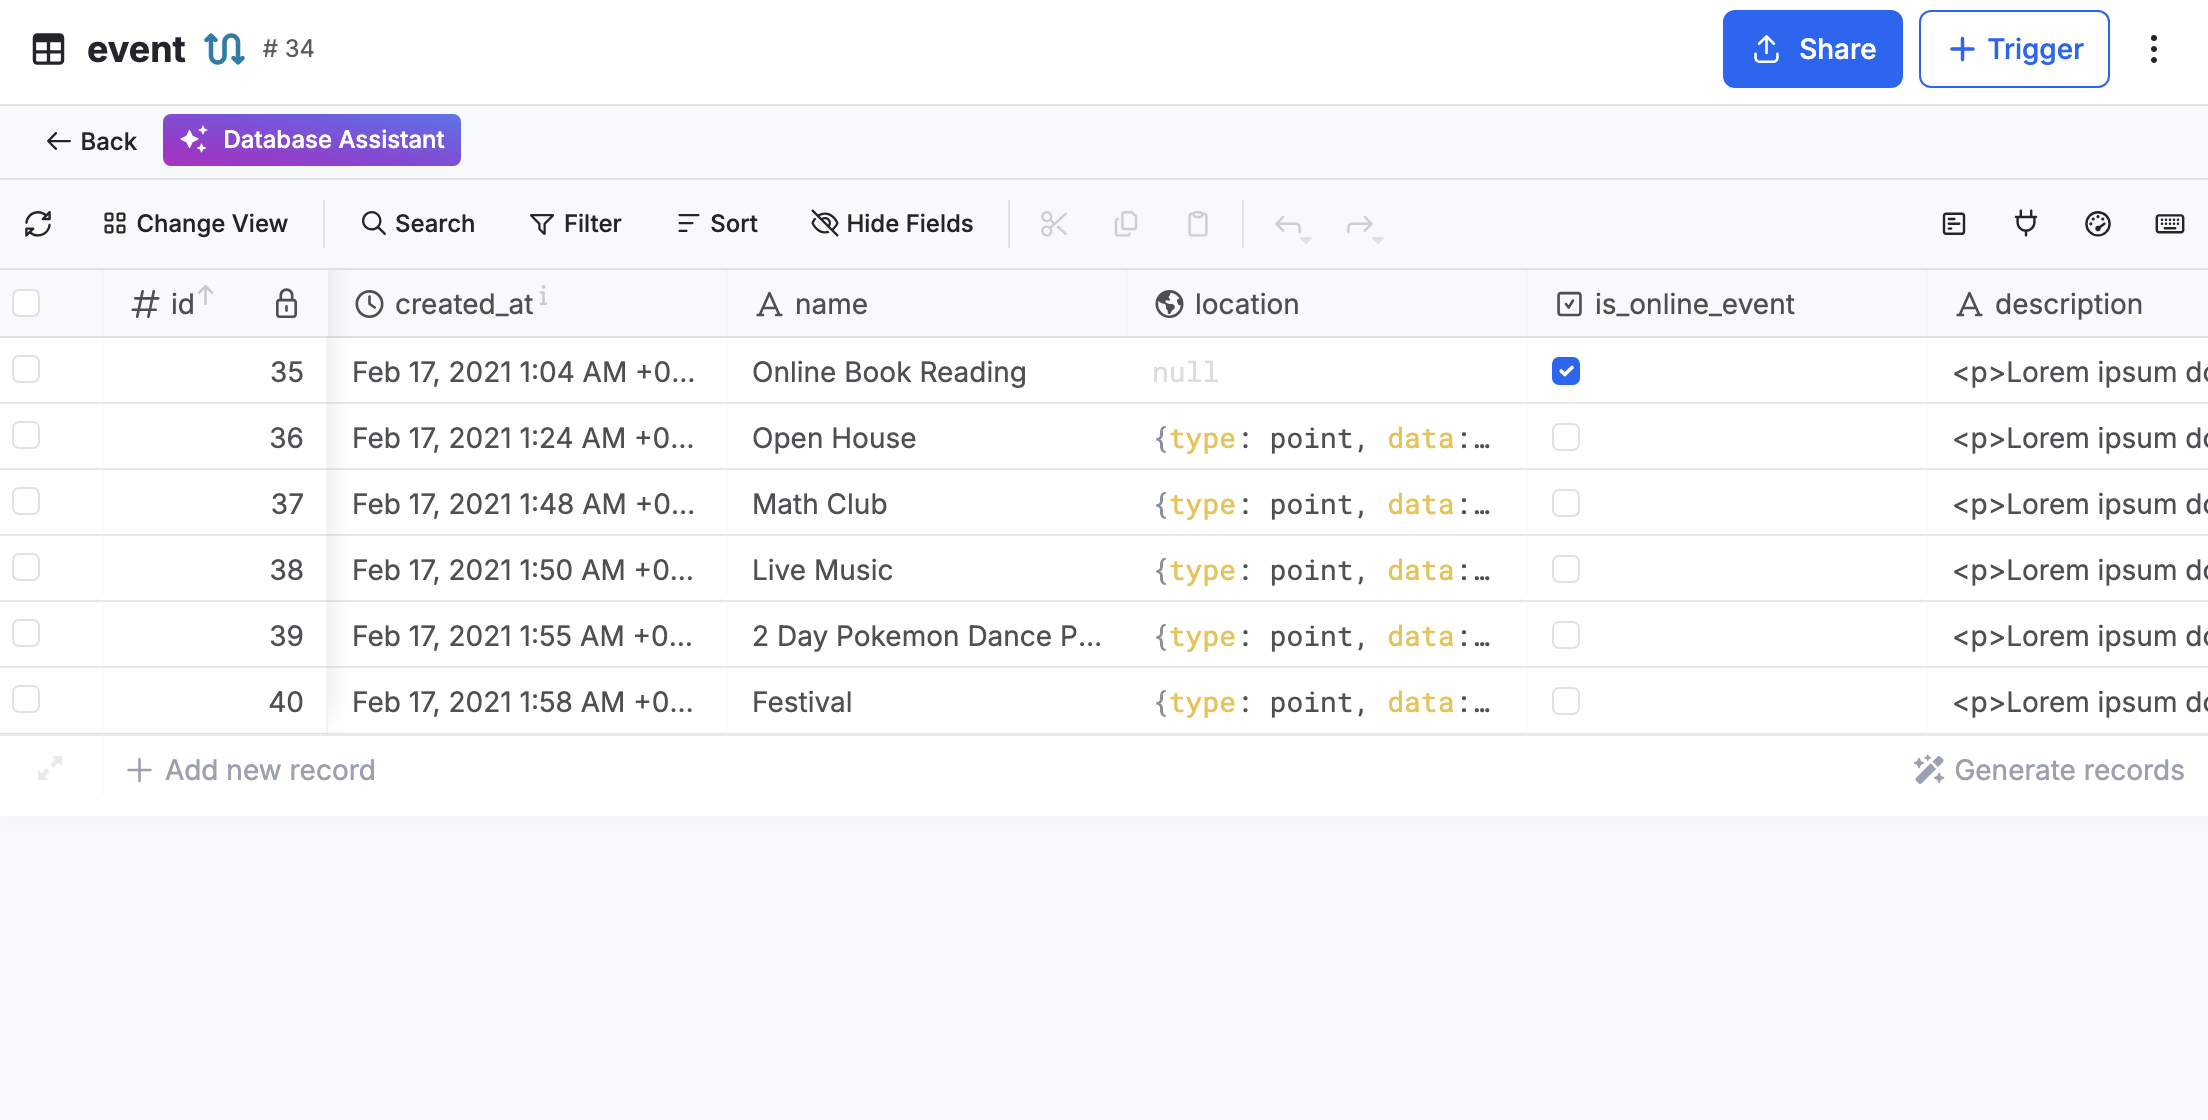Click the paste (clipboard) icon
2208x1120 pixels.
pos(1198,224)
